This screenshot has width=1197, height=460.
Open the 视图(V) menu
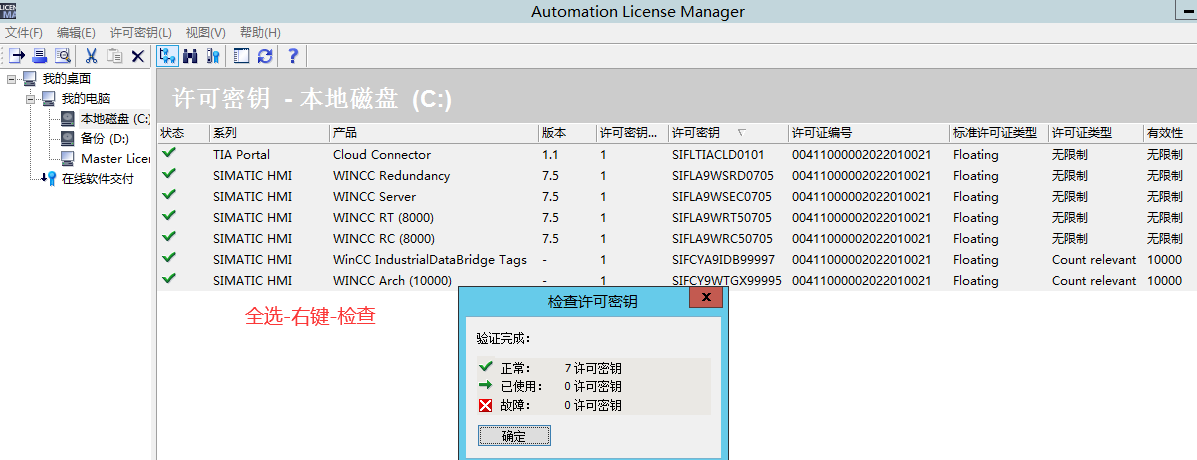coord(206,33)
